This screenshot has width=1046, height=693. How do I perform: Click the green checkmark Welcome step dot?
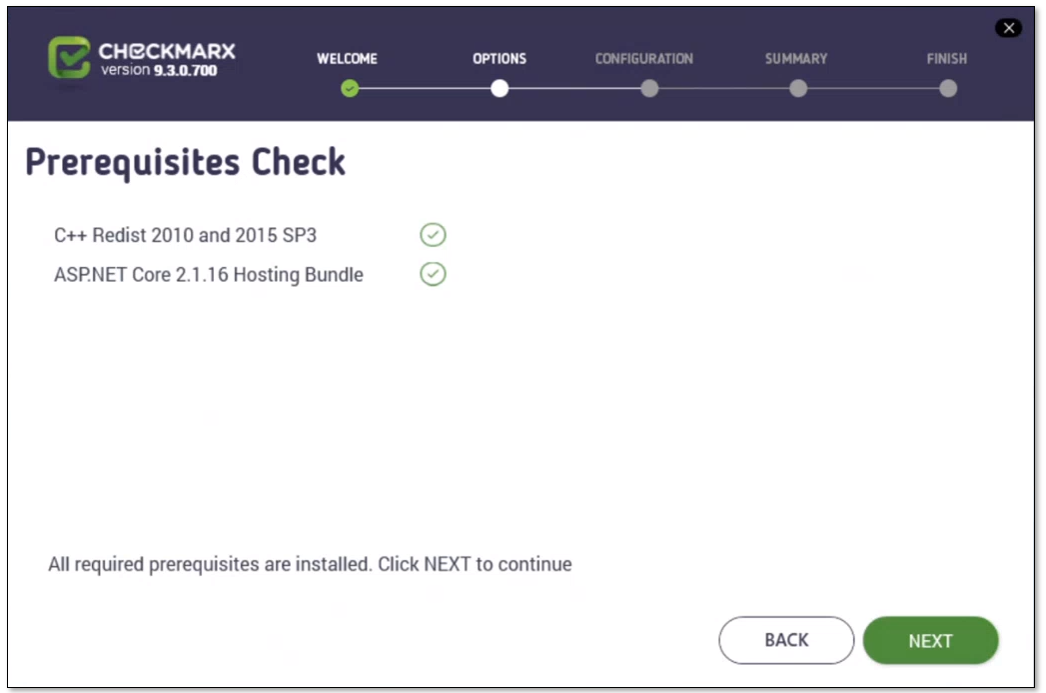pos(349,89)
